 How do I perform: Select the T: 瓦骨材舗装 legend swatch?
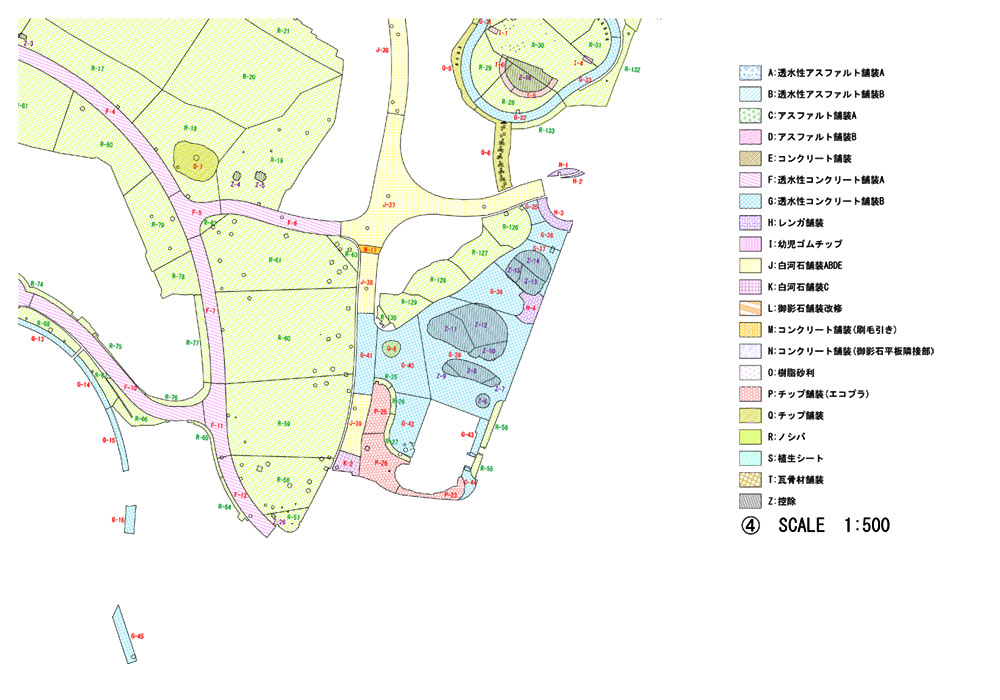(750, 480)
